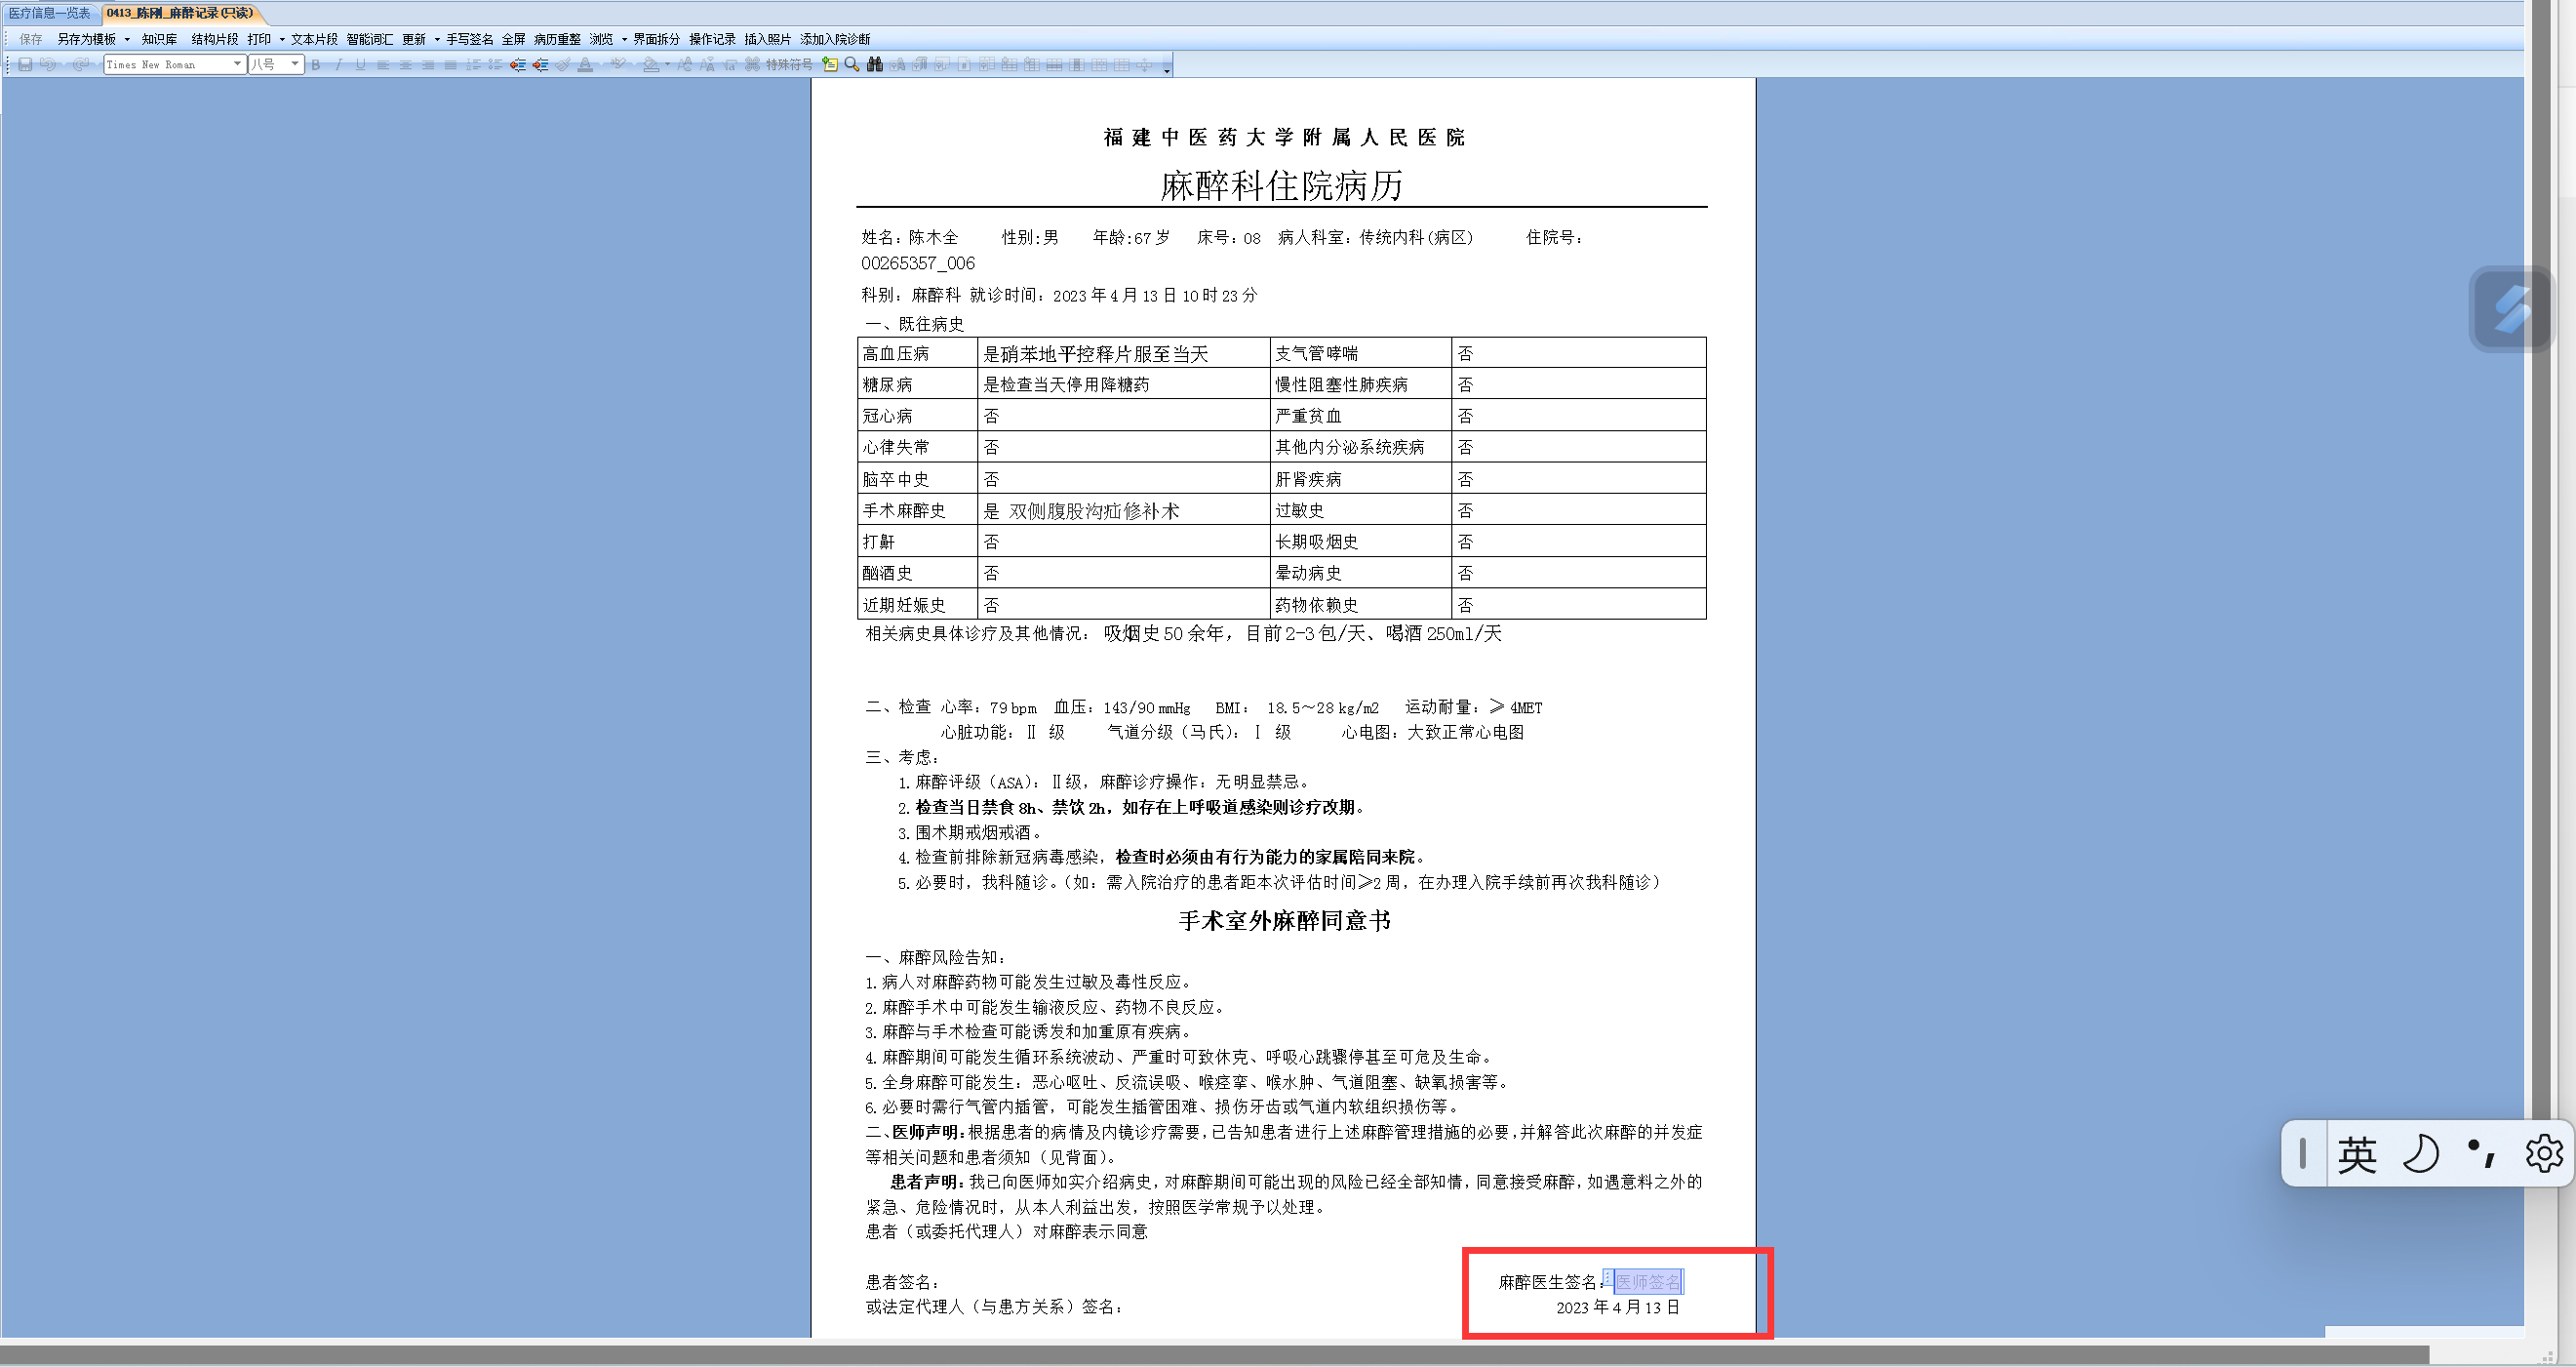Expand the 八号 font size dropdown
Image resolution: width=2576 pixels, height=1367 pixels.
pyautogui.click(x=295, y=64)
